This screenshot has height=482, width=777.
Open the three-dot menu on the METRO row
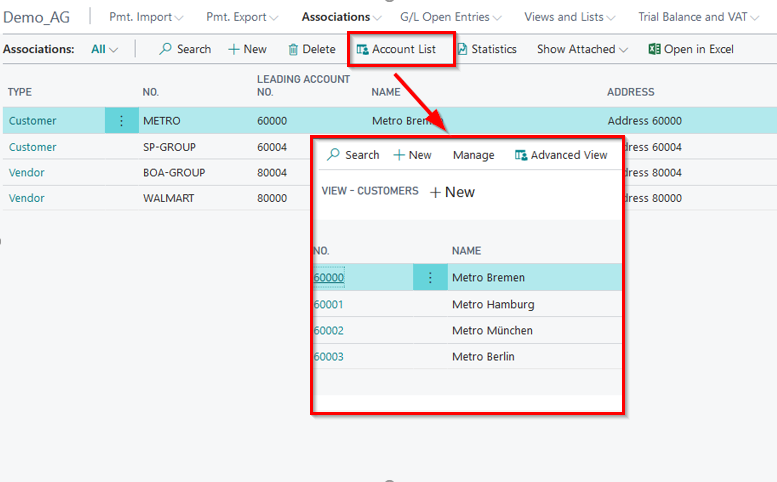tap(121, 121)
